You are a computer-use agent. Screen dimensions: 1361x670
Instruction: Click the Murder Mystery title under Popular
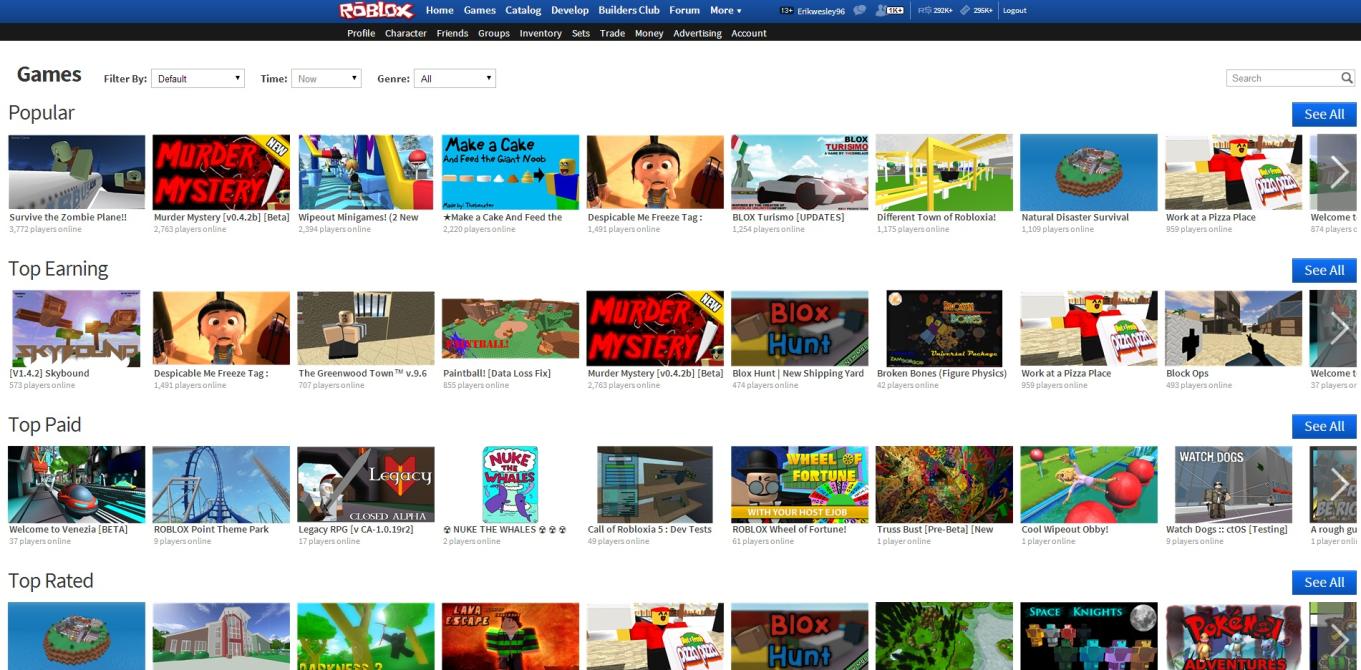click(221, 217)
